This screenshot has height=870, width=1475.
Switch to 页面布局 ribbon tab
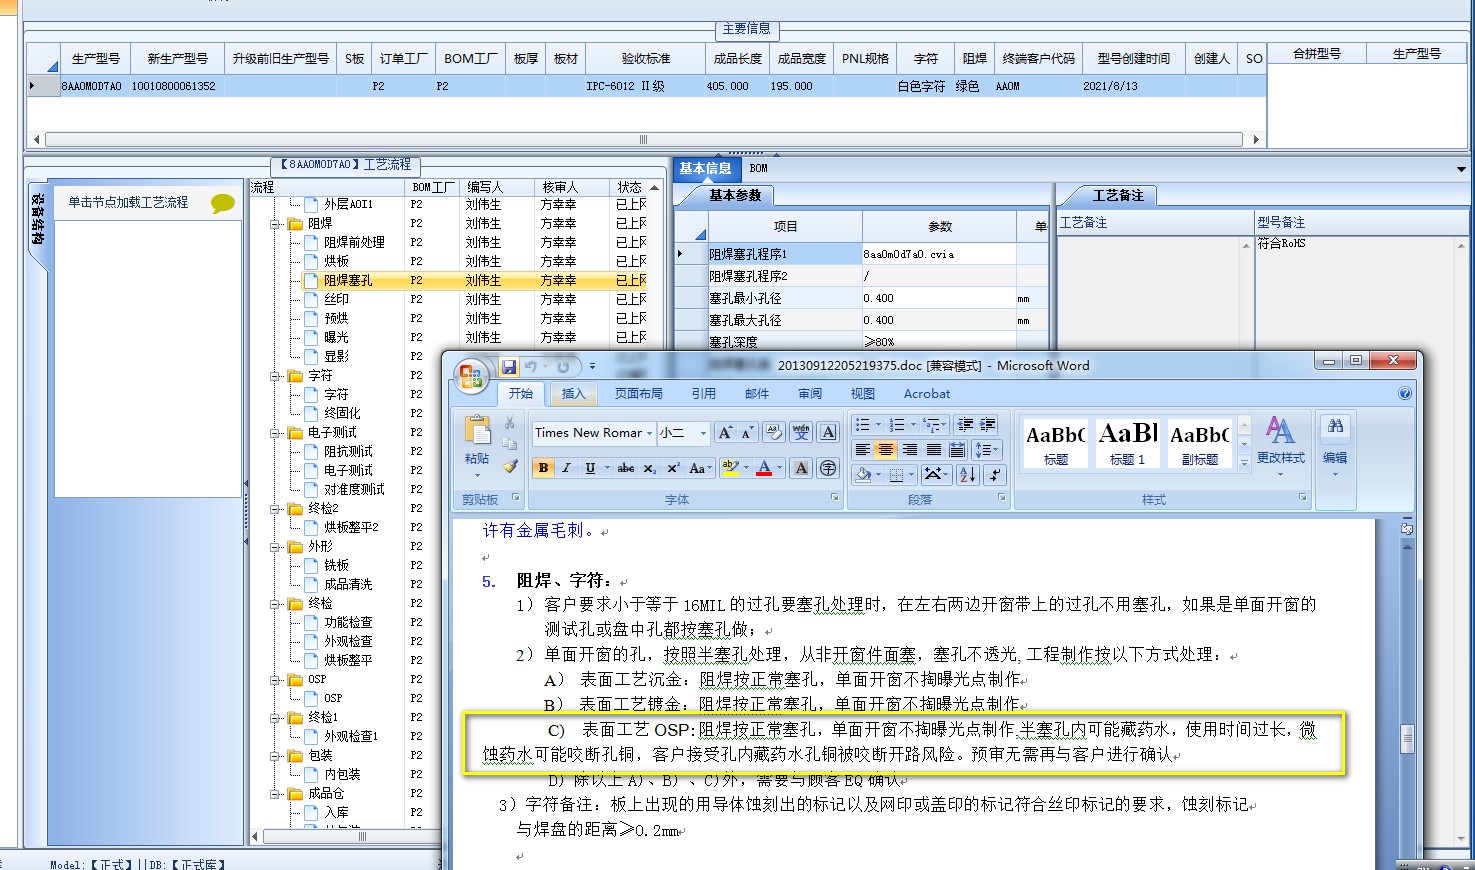tap(638, 393)
